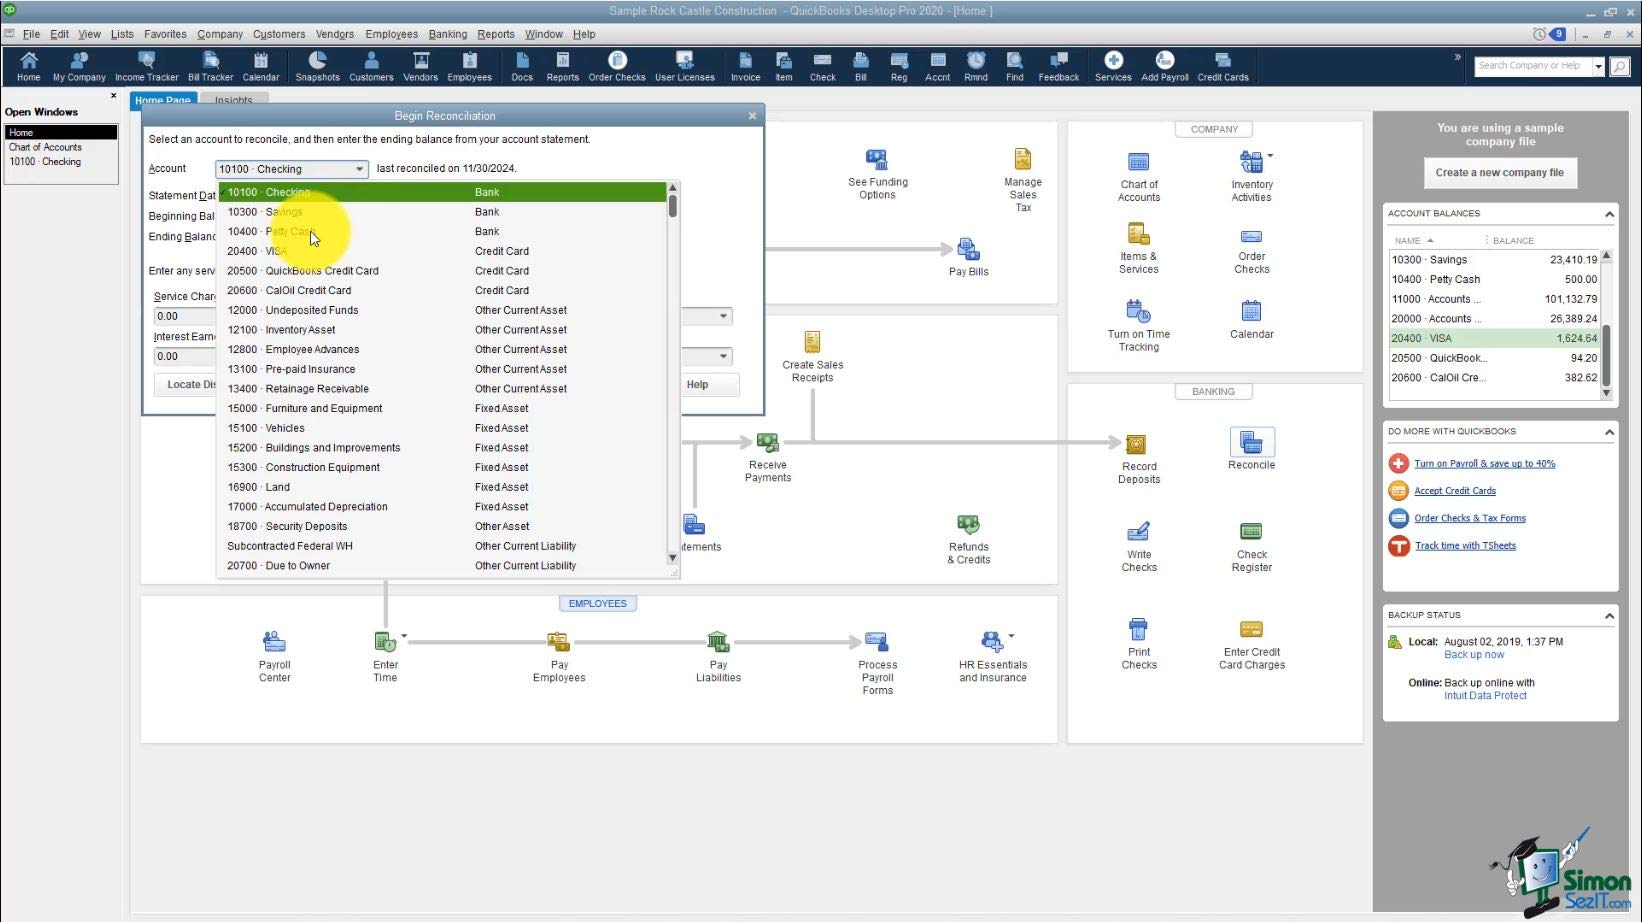Click the Back up now link
1642x922 pixels.
point(1473,655)
